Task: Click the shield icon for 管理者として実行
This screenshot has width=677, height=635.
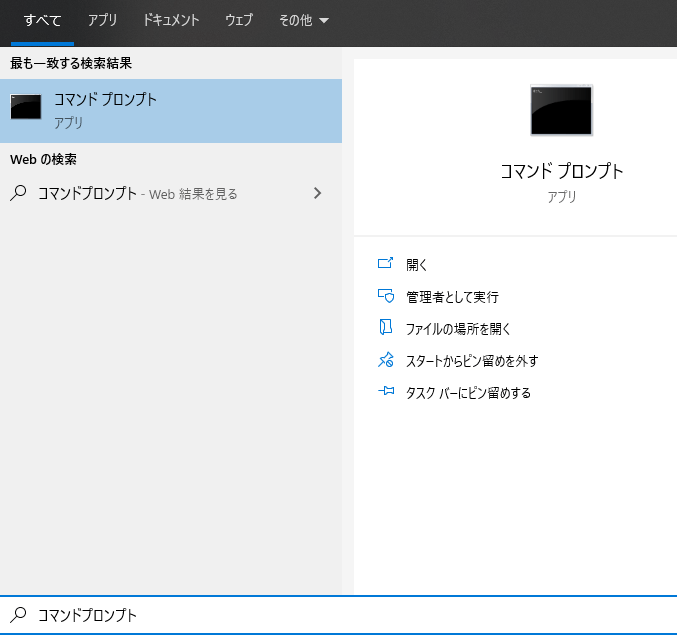Action: point(386,296)
